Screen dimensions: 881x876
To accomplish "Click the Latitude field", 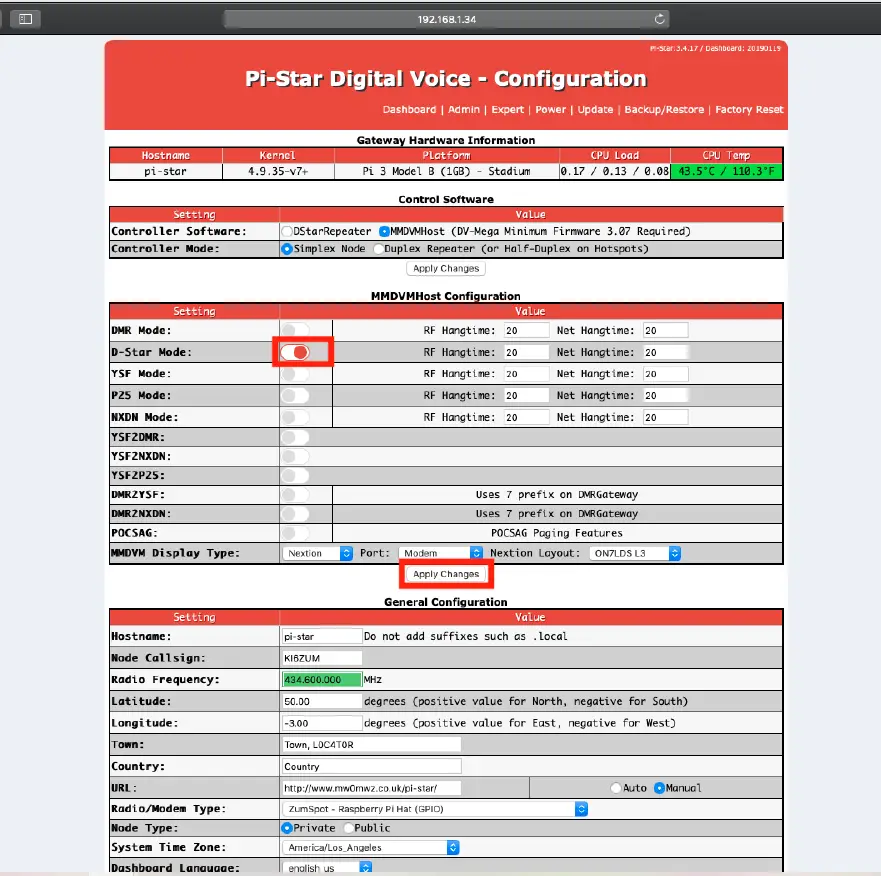I will [x=322, y=702].
